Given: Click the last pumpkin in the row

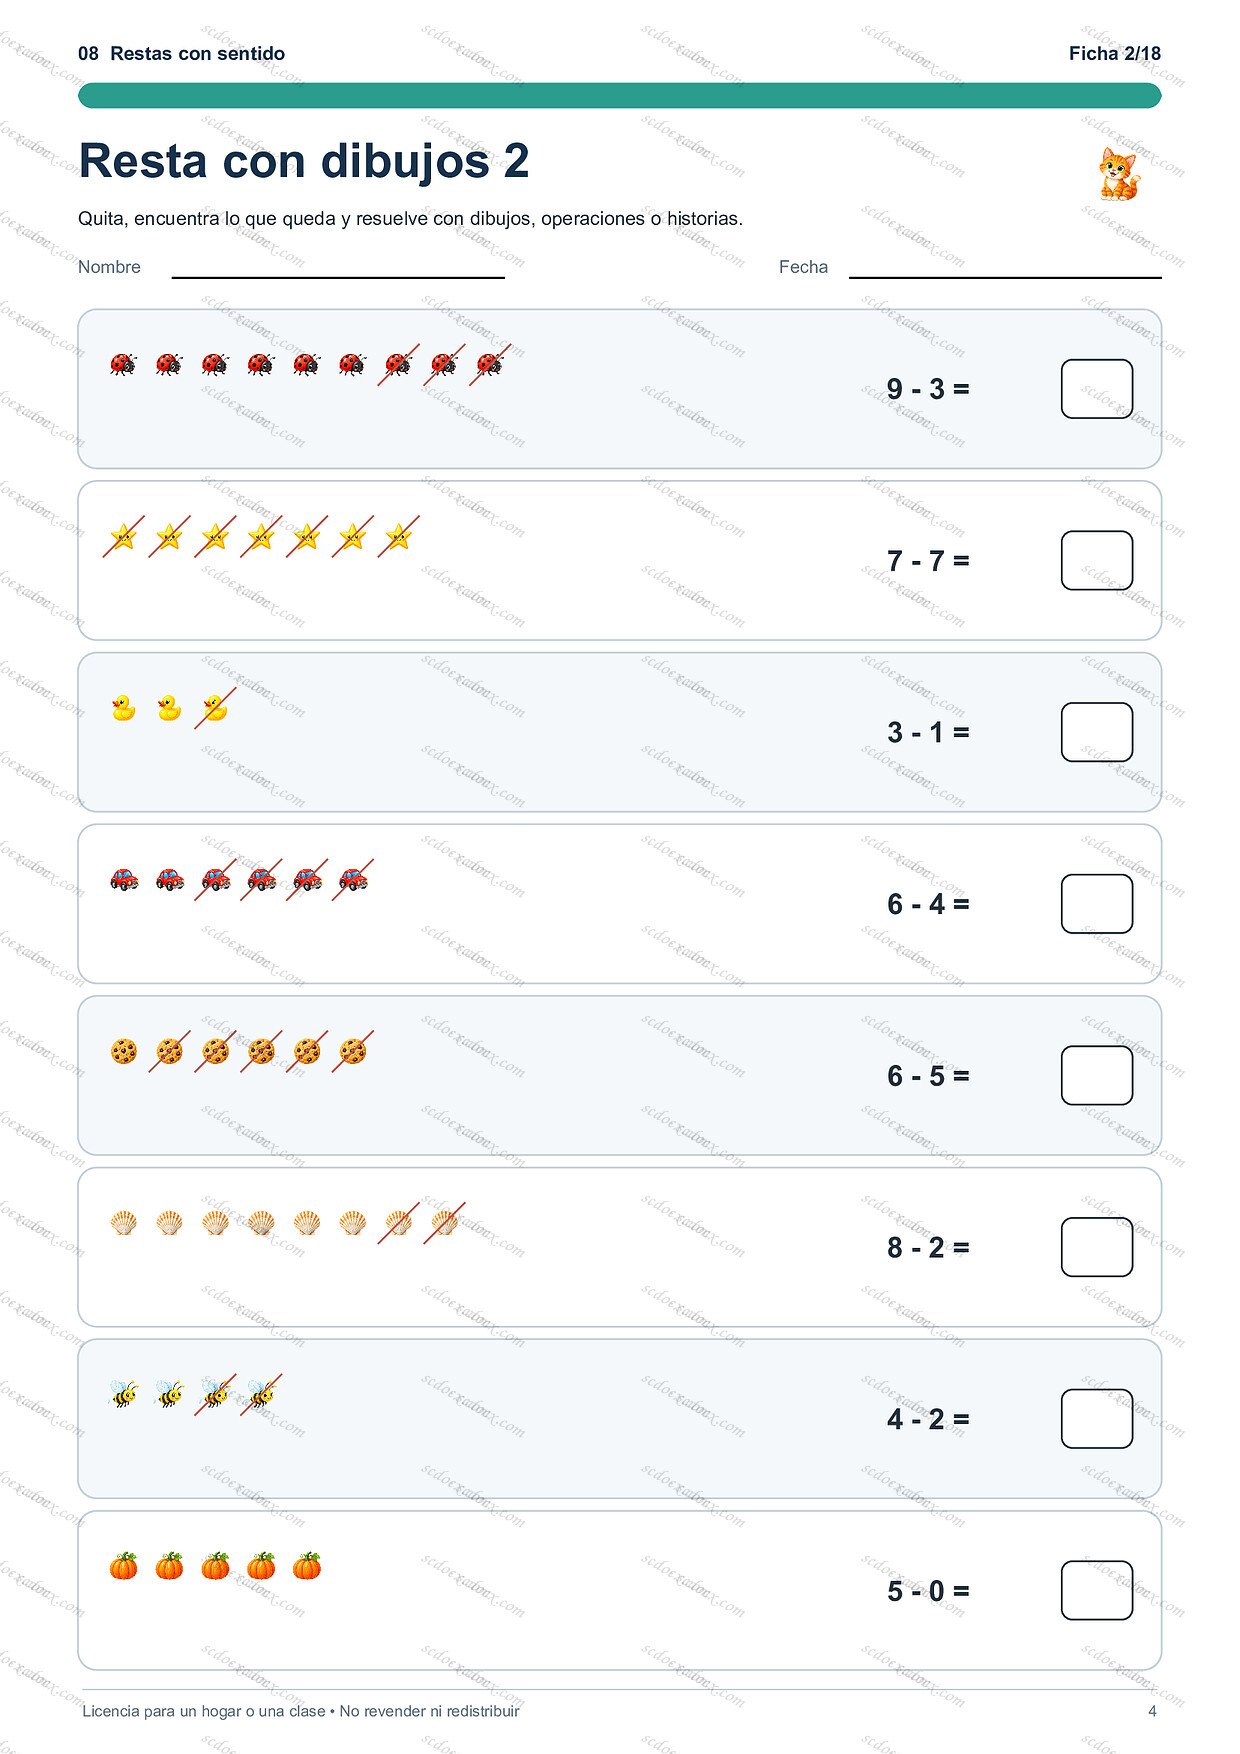Looking at the screenshot, I should pos(307,1566).
